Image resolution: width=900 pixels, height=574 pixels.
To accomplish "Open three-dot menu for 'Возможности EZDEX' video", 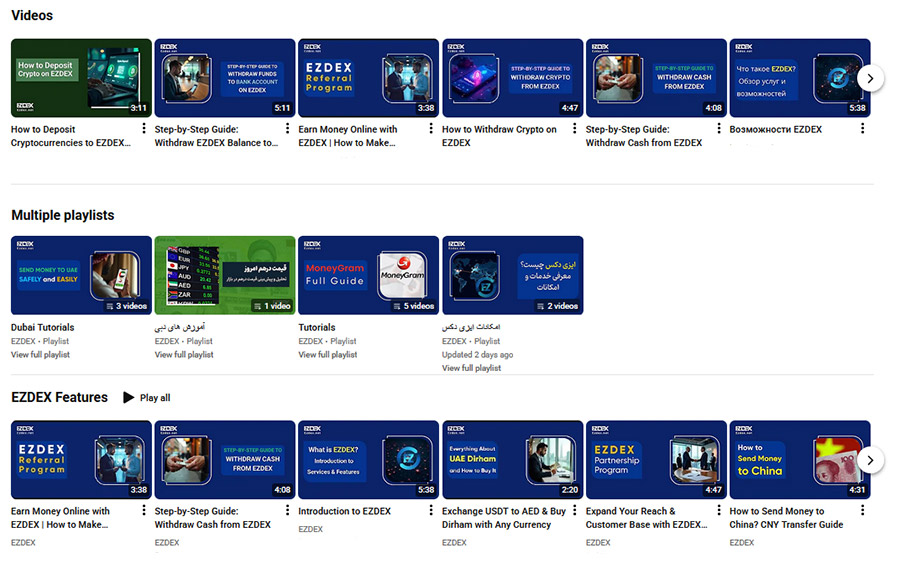I will [862, 130].
